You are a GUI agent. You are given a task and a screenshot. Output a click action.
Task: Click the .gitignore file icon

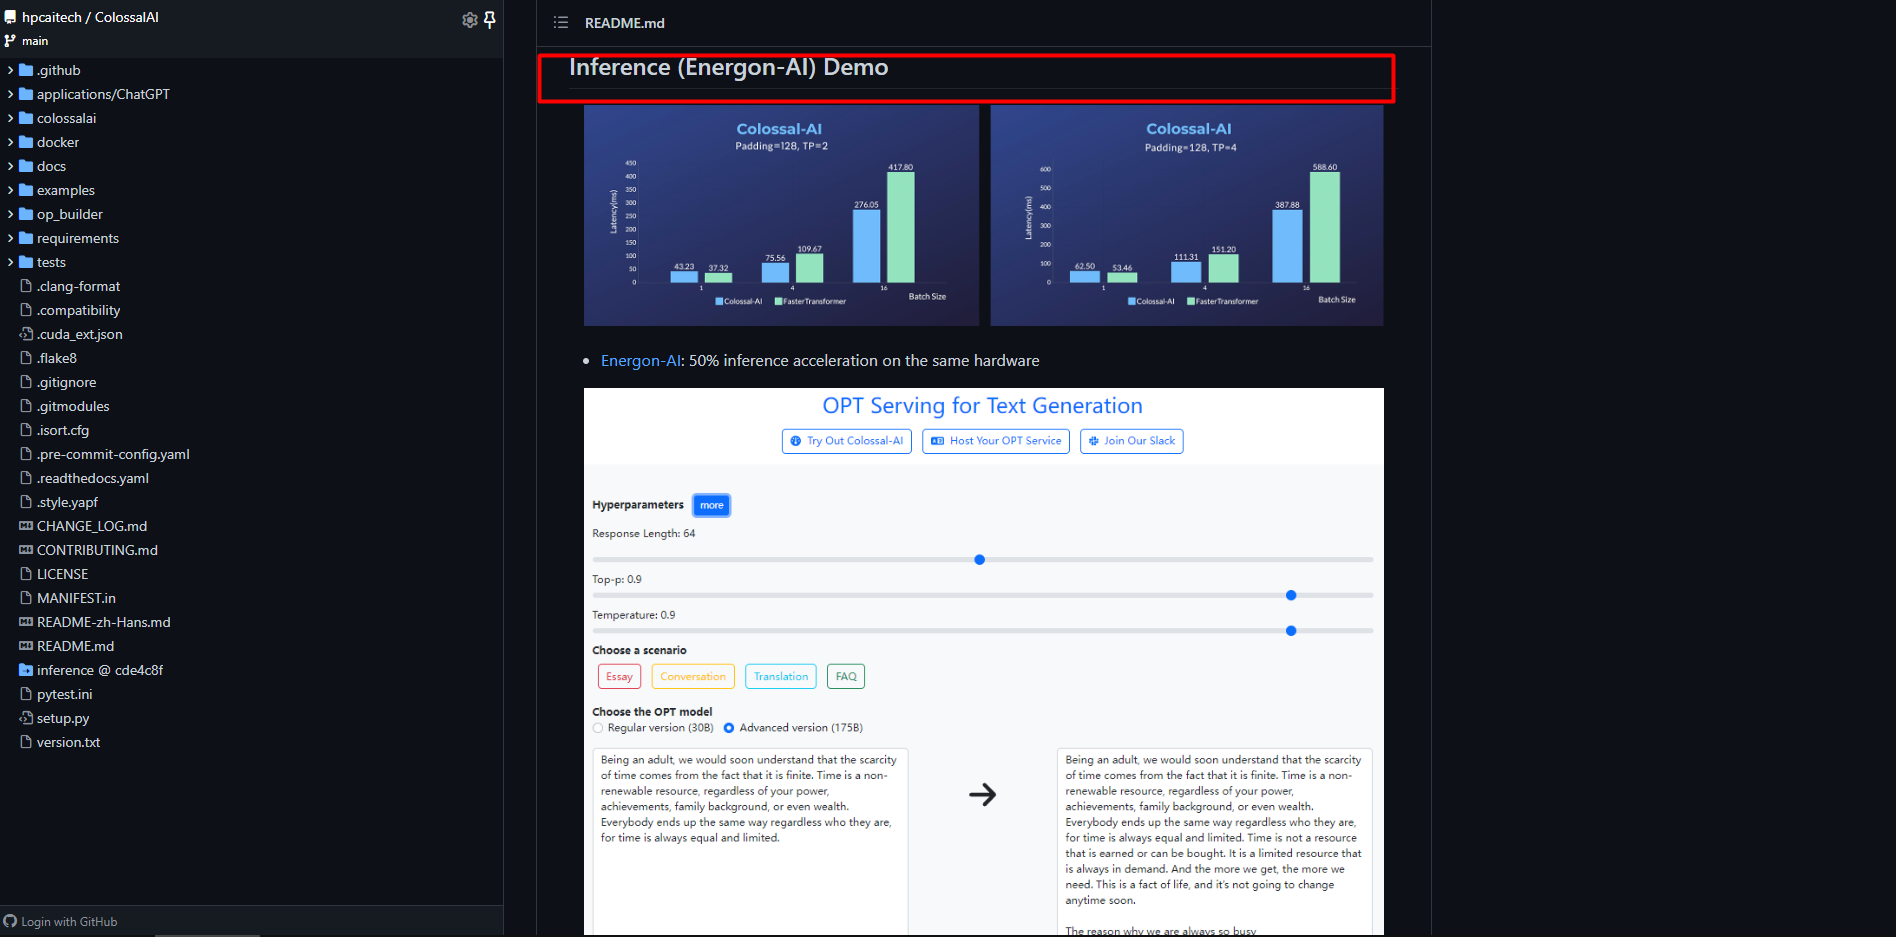[x=26, y=382]
